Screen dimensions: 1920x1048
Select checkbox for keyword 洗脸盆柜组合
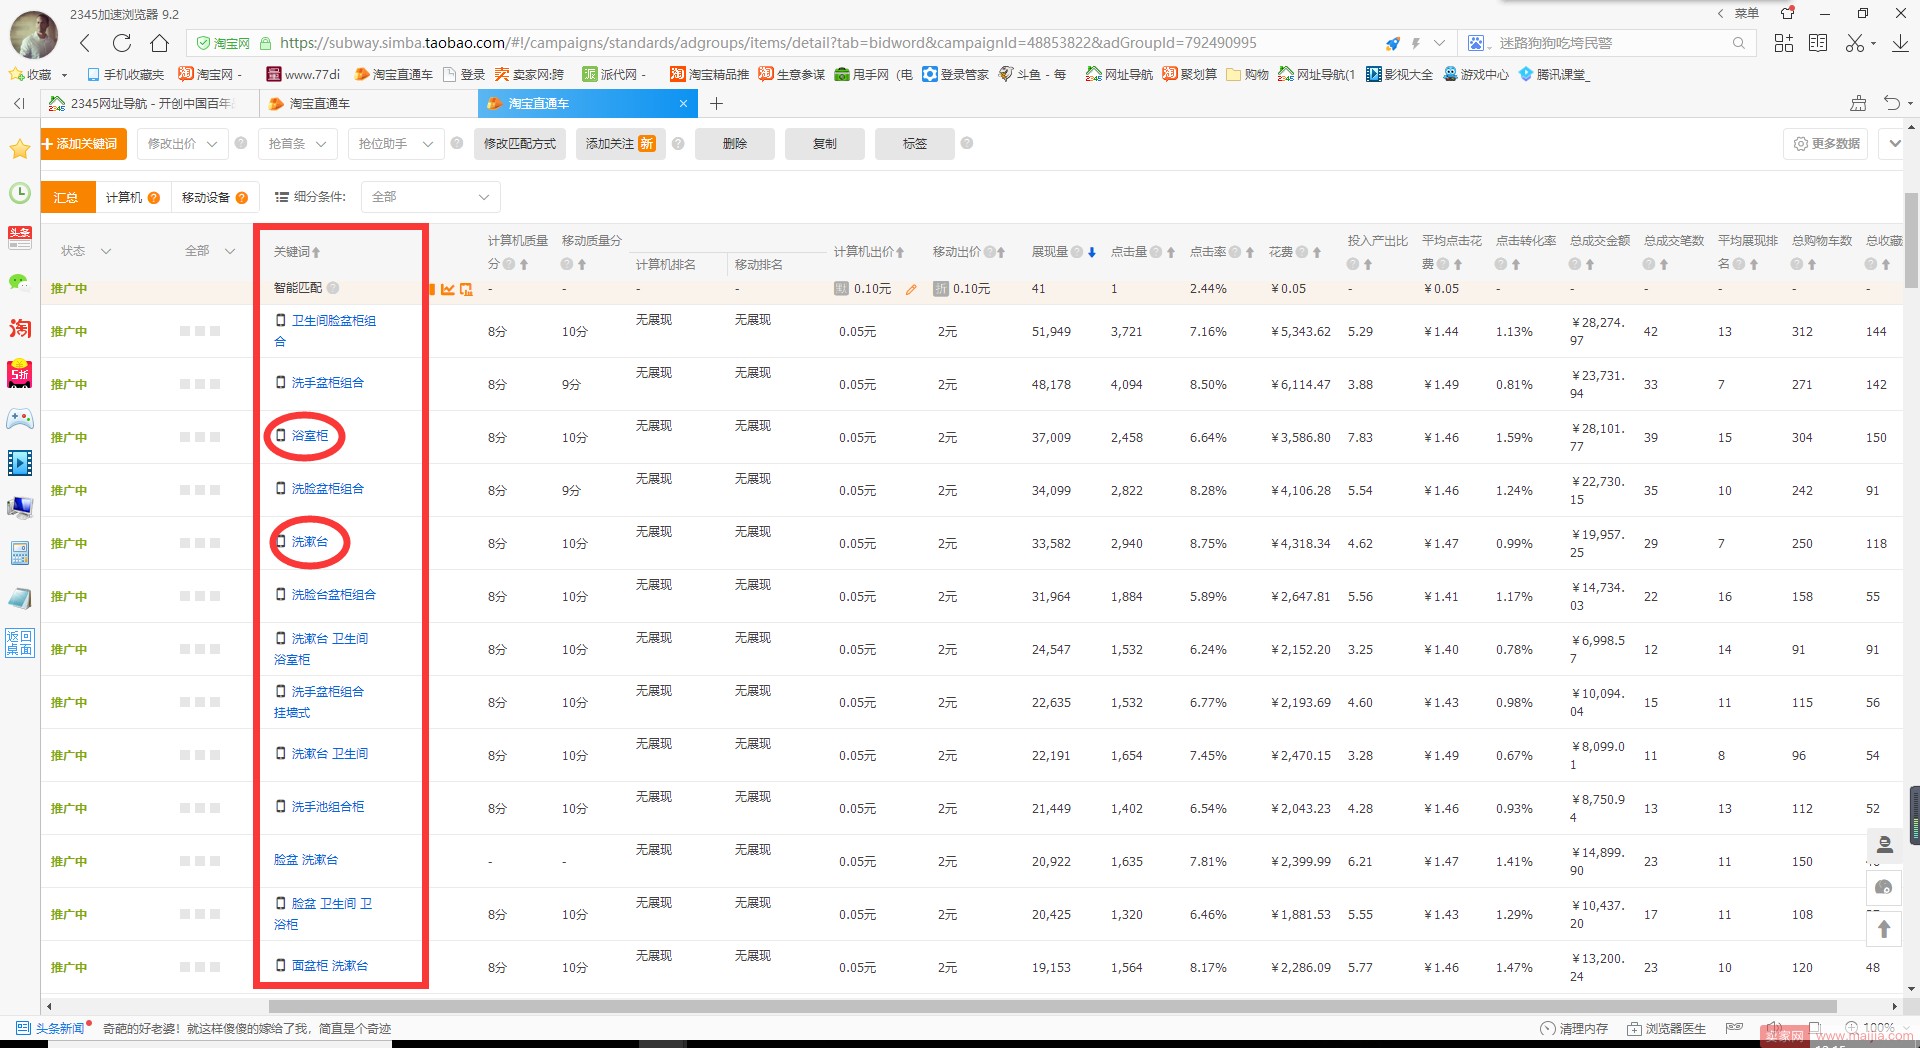point(281,489)
